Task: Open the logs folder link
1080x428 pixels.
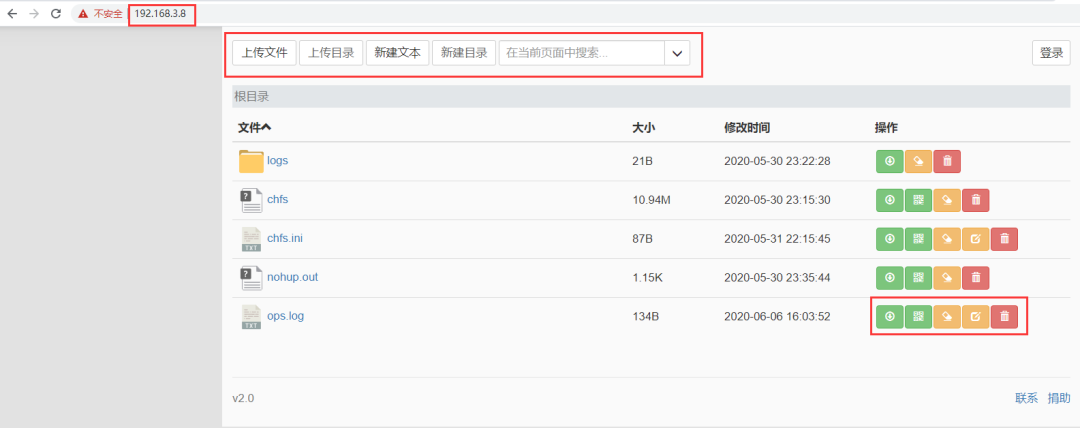Action: pyautogui.click(x=278, y=160)
